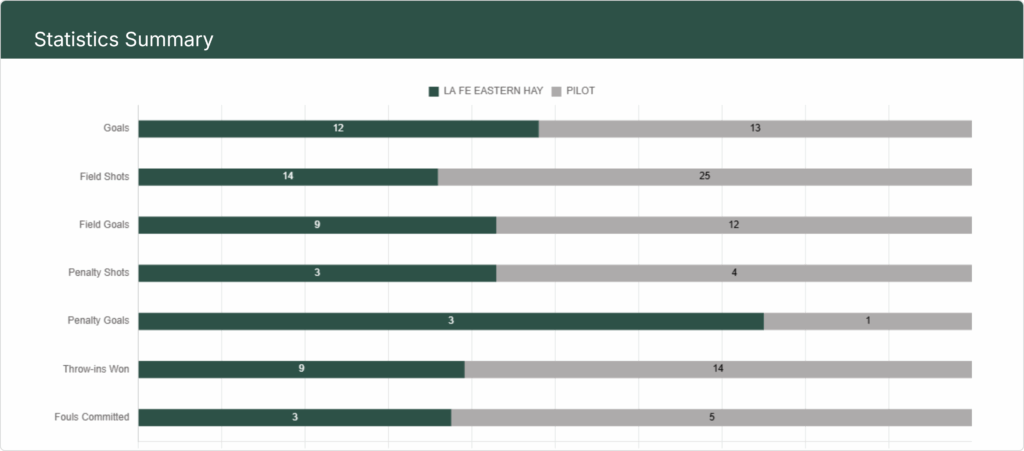Click the Goals axis label
This screenshot has height=451, width=1024.
pyautogui.click(x=116, y=128)
